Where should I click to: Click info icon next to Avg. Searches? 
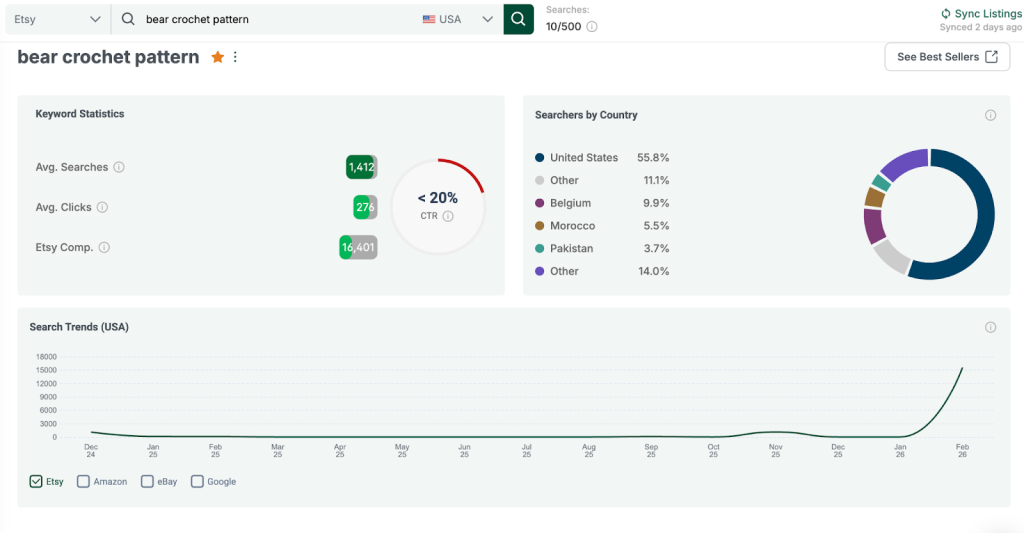(119, 168)
